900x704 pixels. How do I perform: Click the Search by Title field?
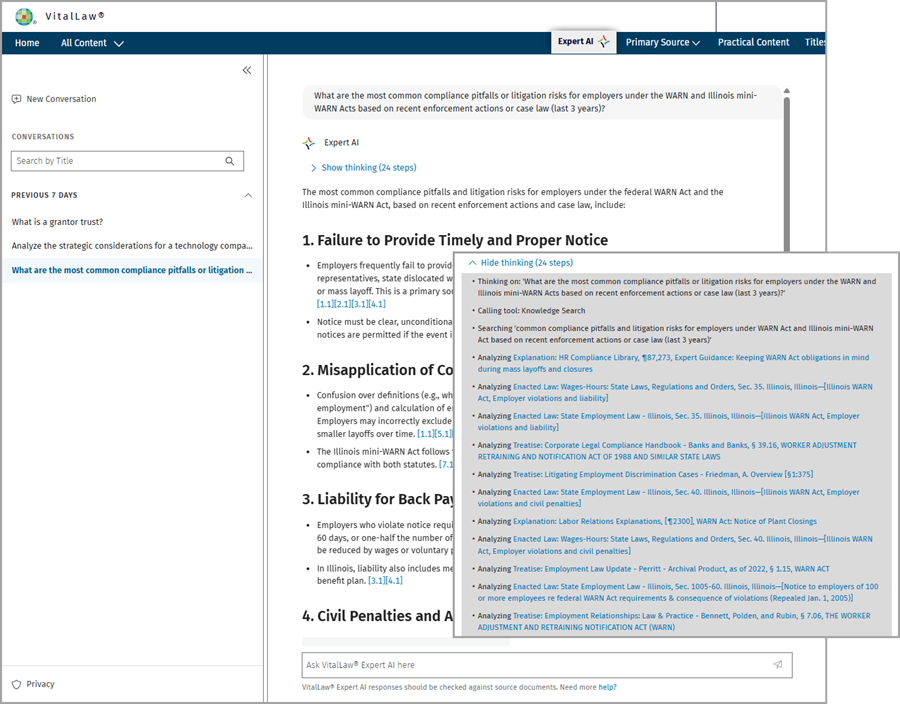pos(127,161)
